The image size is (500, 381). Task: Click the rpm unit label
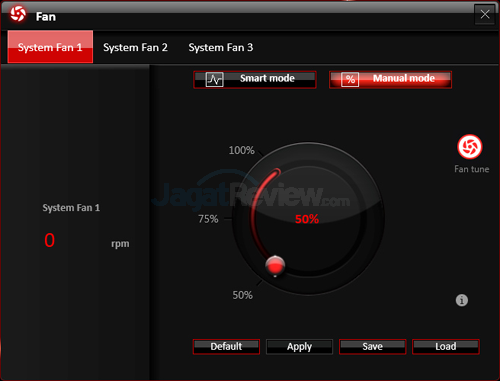120,244
